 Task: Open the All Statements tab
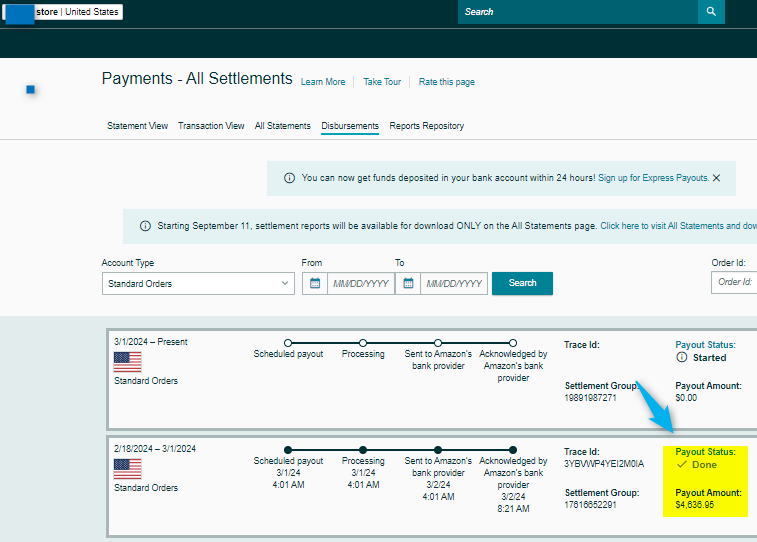point(282,126)
